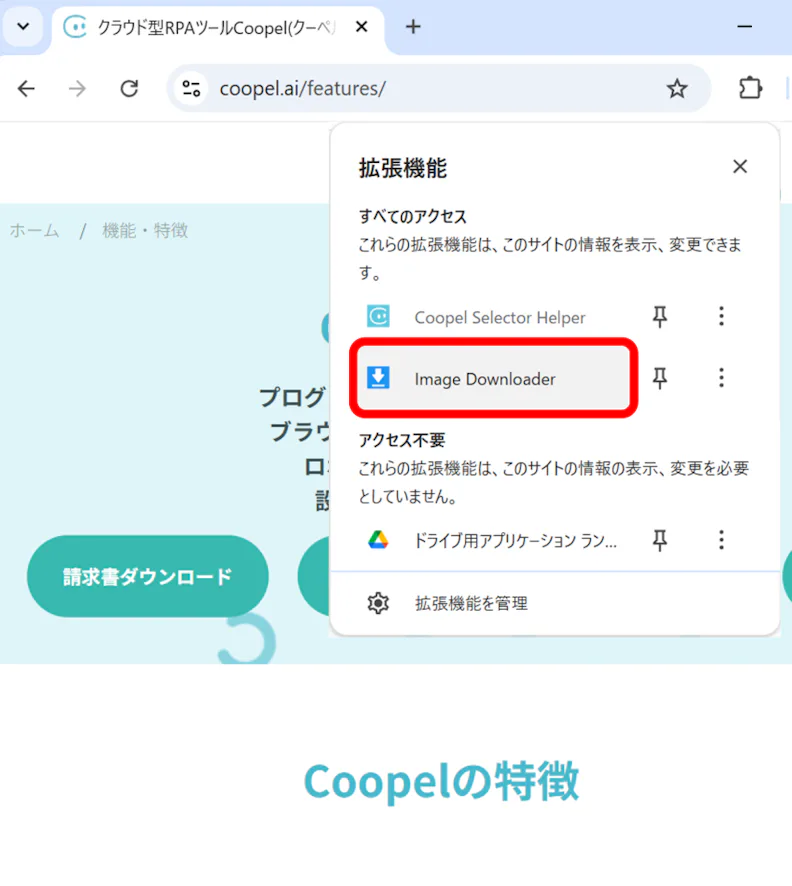Image resolution: width=792 pixels, height=886 pixels.
Task: Click the Image Downloader extension icon
Action: point(378,377)
